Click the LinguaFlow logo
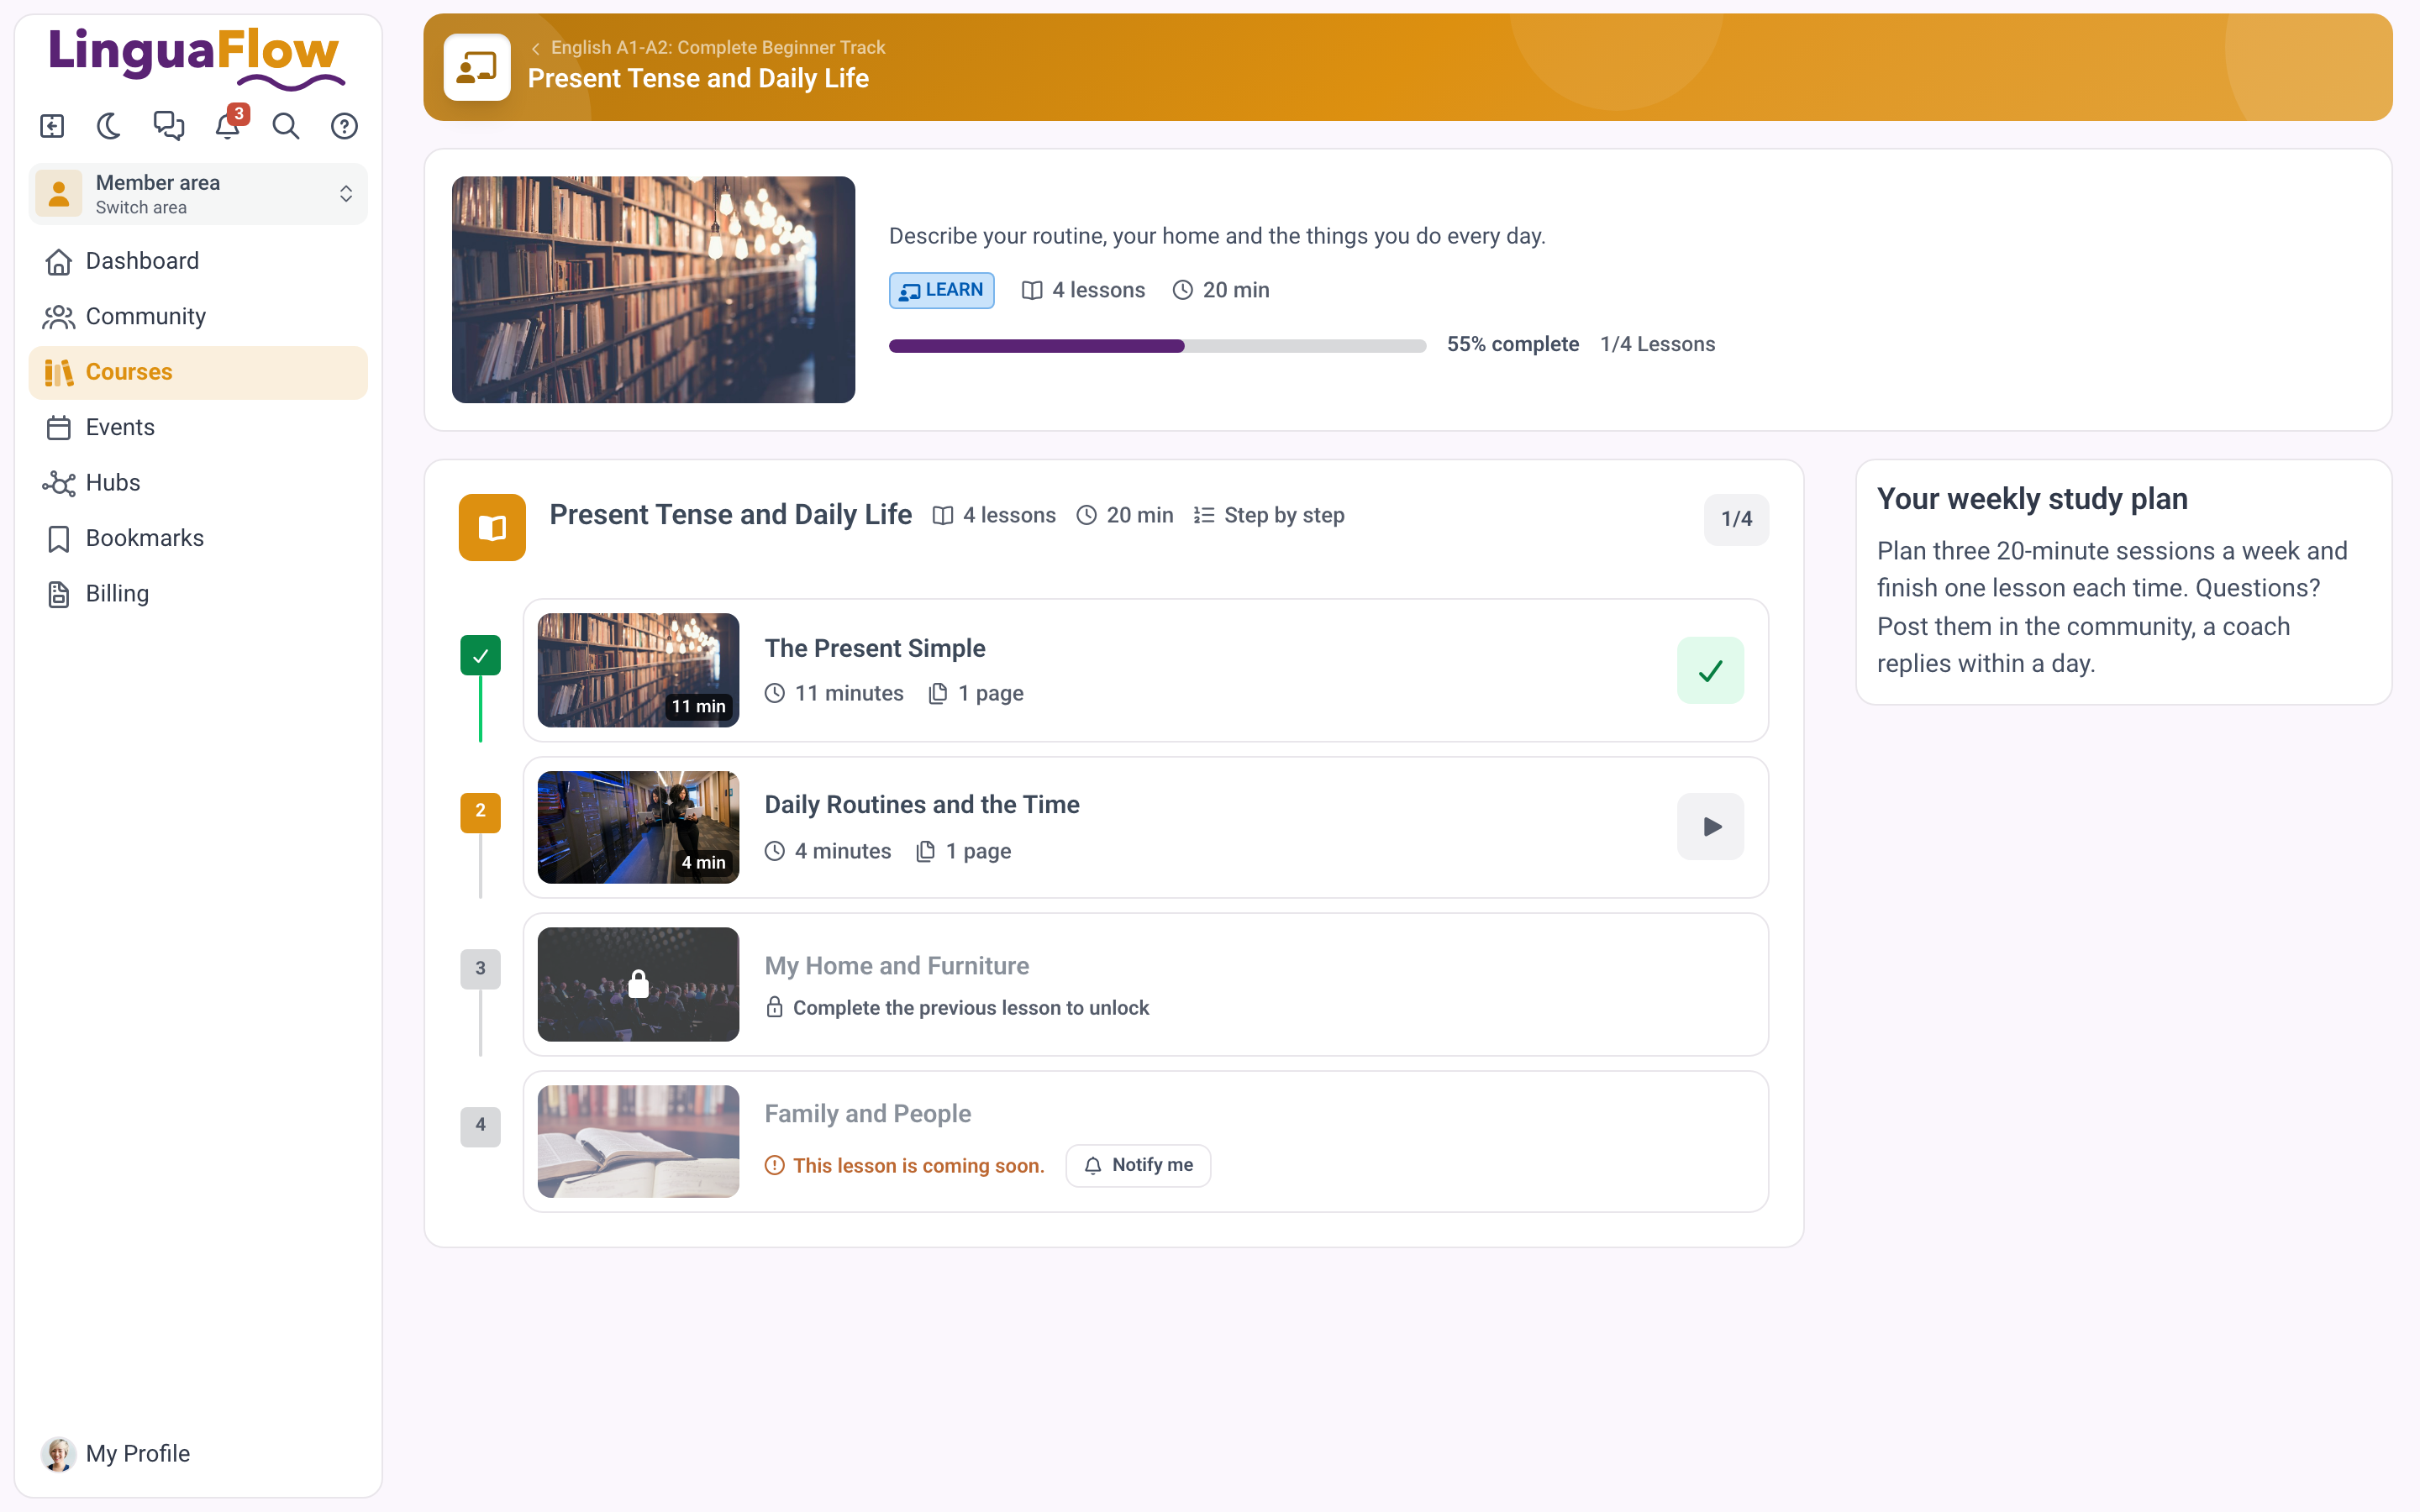This screenshot has width=2420, height=1512. [197, 58]
